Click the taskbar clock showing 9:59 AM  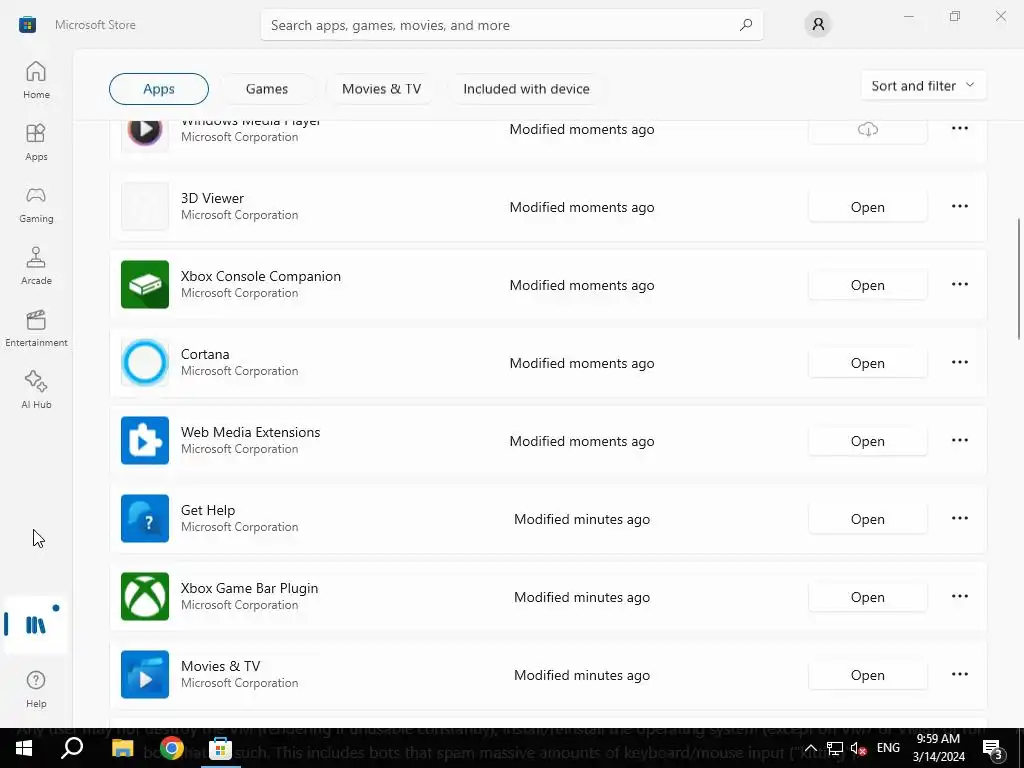938,748
